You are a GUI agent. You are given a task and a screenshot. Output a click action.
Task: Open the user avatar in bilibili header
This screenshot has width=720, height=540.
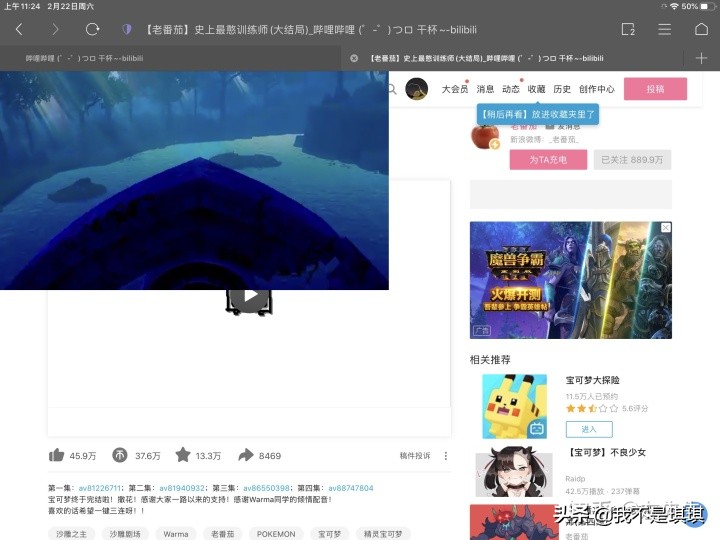416,89
